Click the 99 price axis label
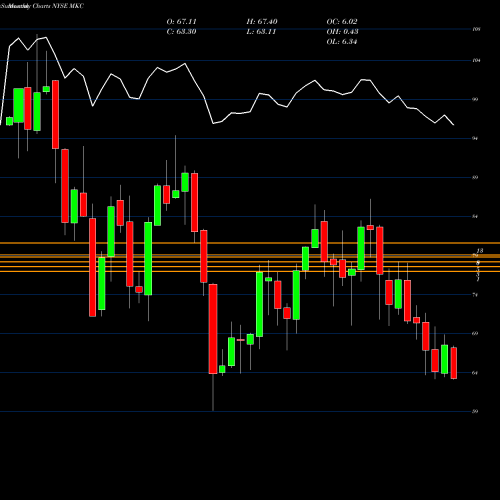This screenshot has height=500, width=500. pyautogui.click(x=475, y=99)
